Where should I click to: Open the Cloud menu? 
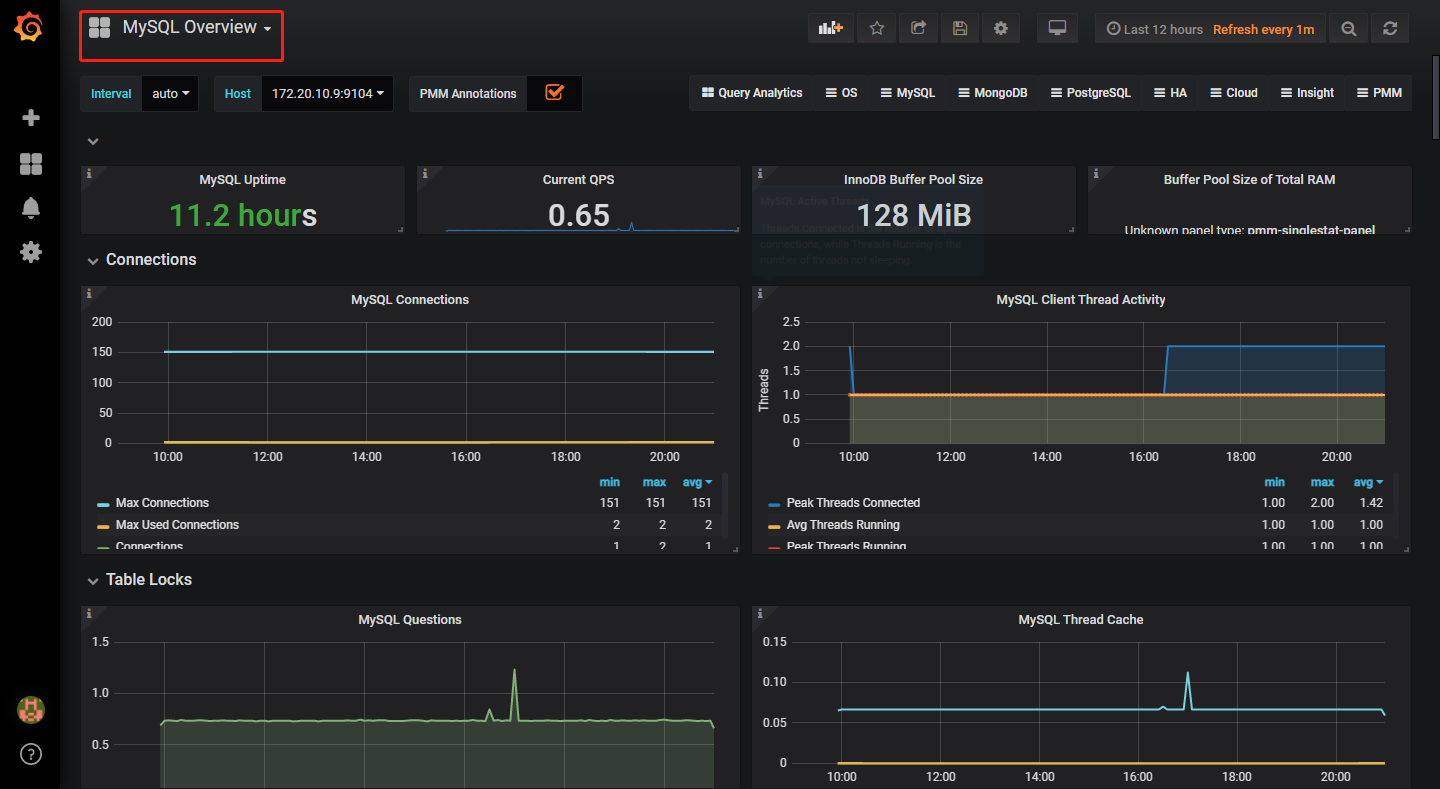coord(1234,93)
